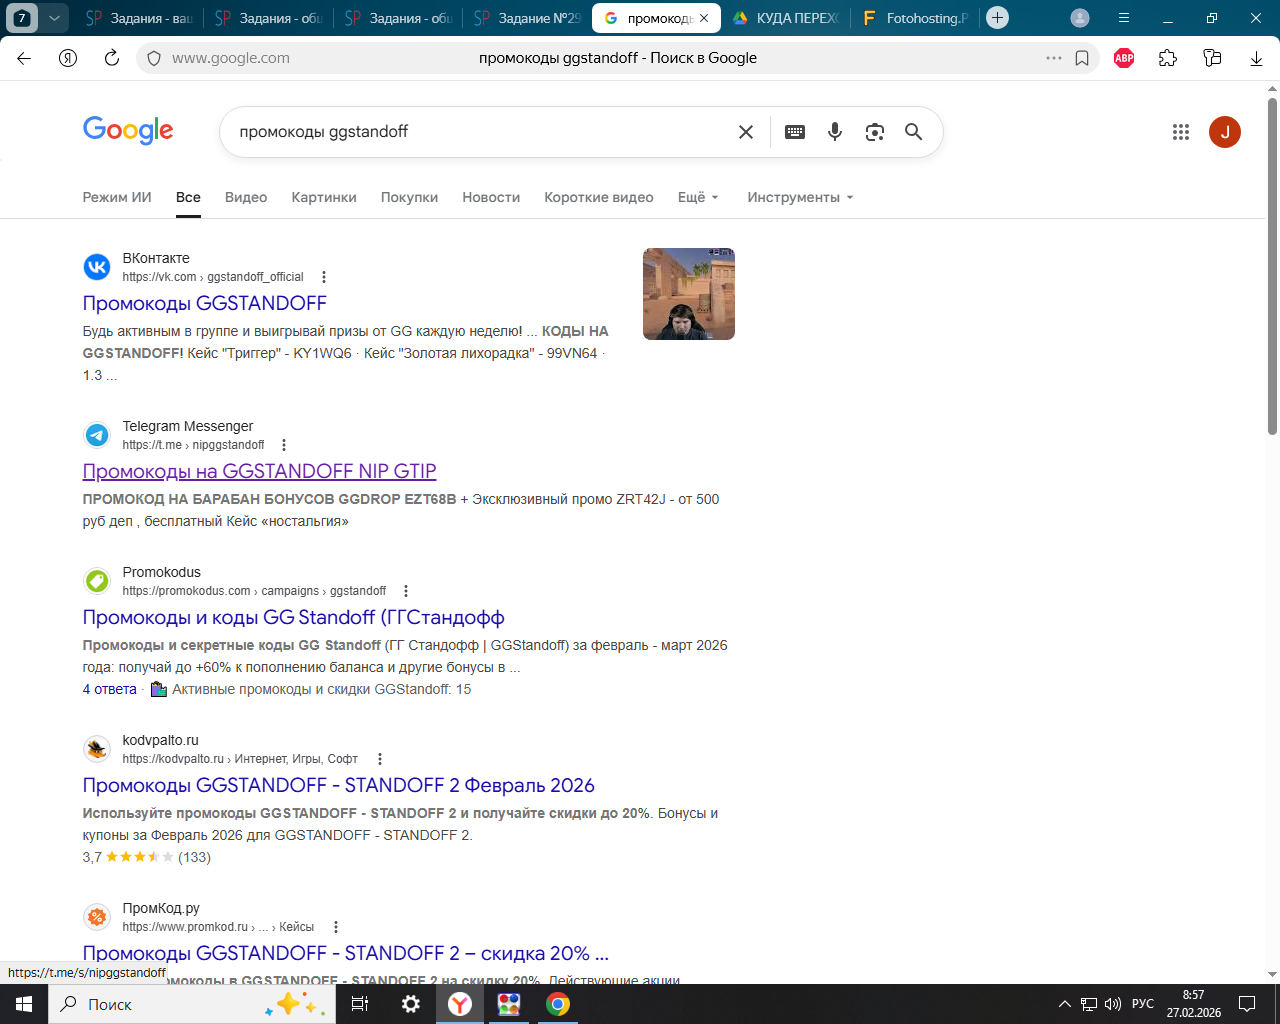This screenshot has height=1024, width=1280.
Task: Open the Google apps grid
Action: (x=1181, y=132)
